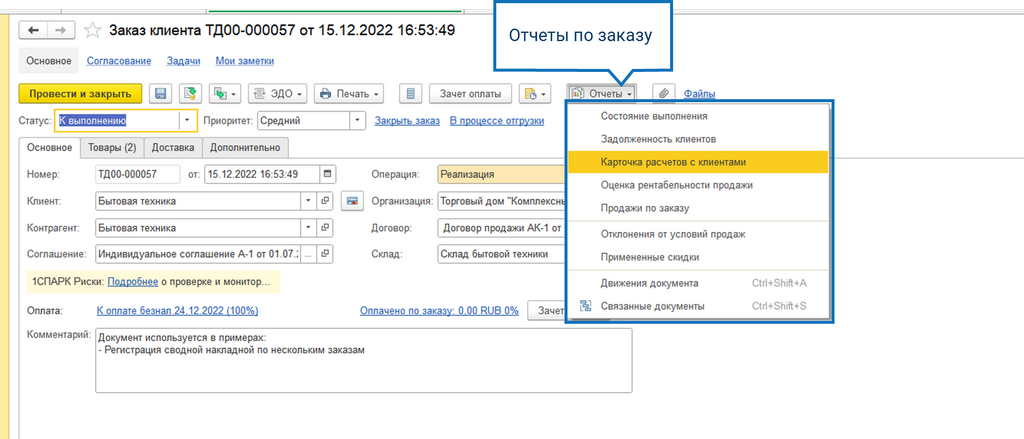Click inside the Комментарий text area

pos(364,361)
